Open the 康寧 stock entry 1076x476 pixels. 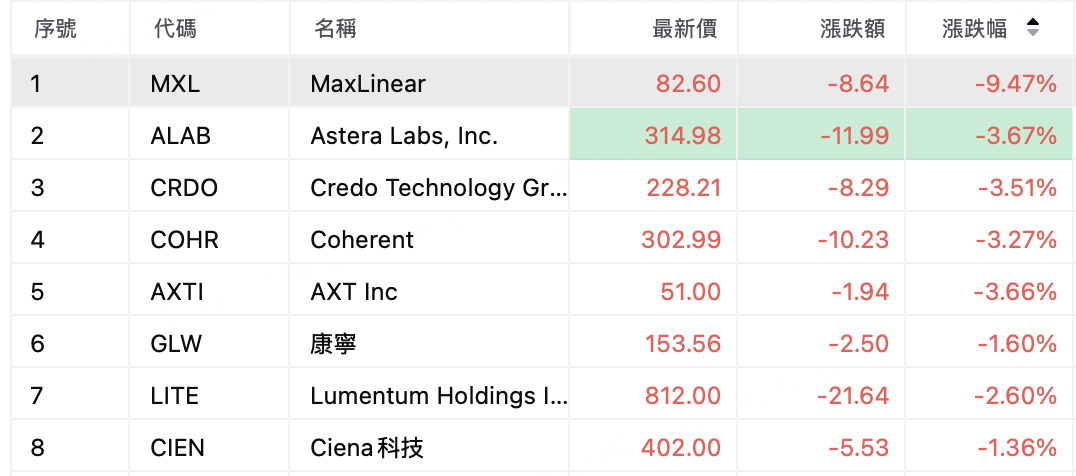[x=334, y=344]
